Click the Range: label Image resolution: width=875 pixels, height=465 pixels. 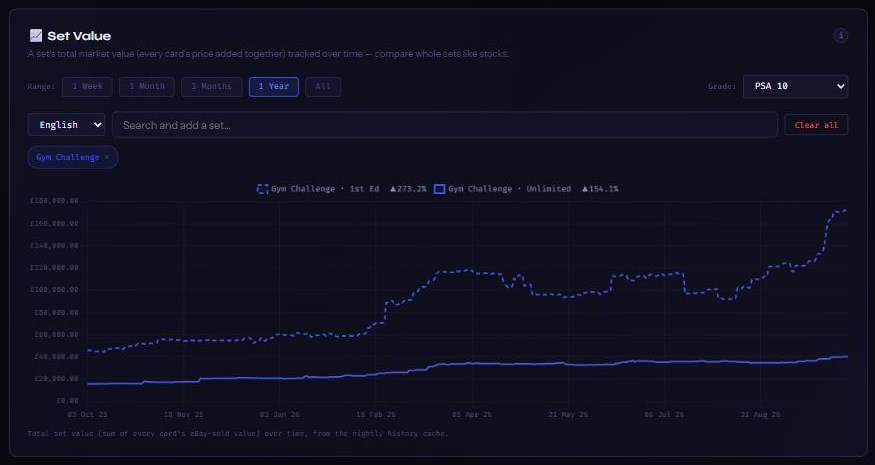41,87
